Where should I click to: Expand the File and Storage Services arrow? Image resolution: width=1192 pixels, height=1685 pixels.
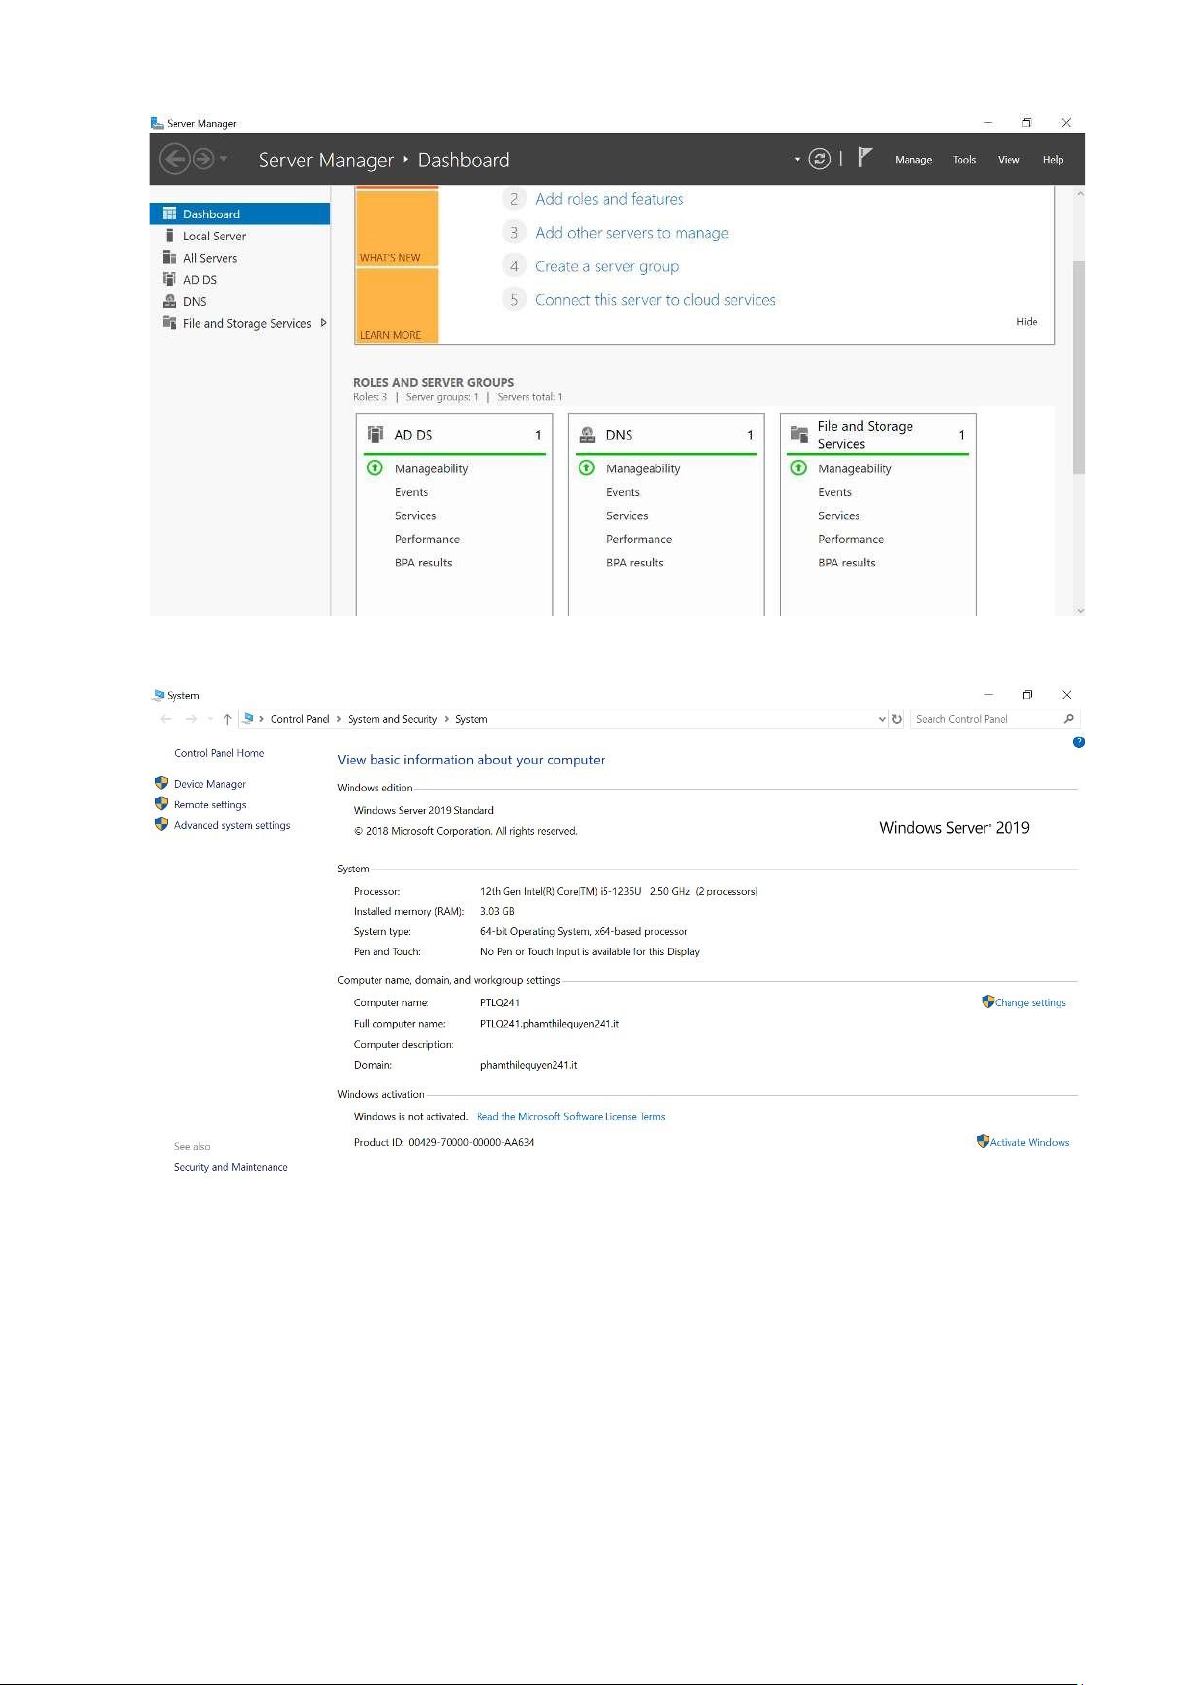tap(323, 323)
